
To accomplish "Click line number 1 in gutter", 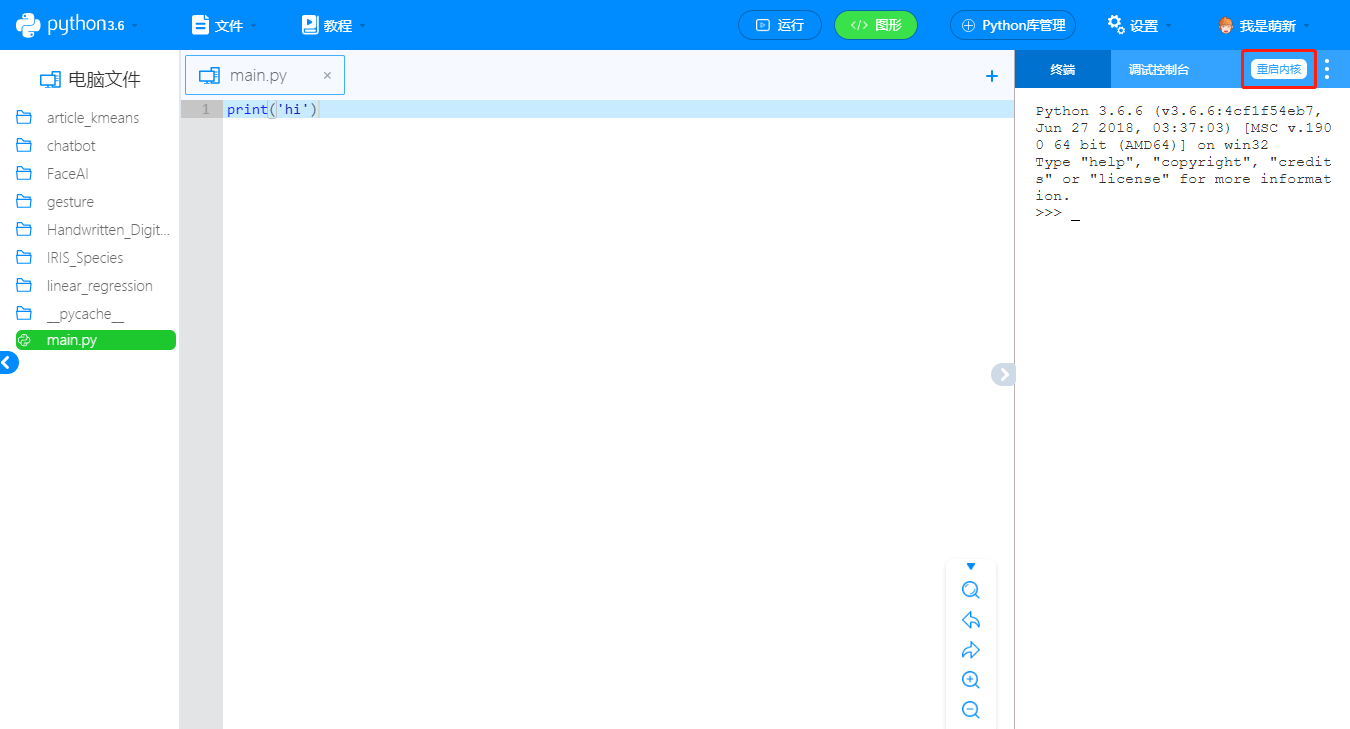I will pos(205,109).
